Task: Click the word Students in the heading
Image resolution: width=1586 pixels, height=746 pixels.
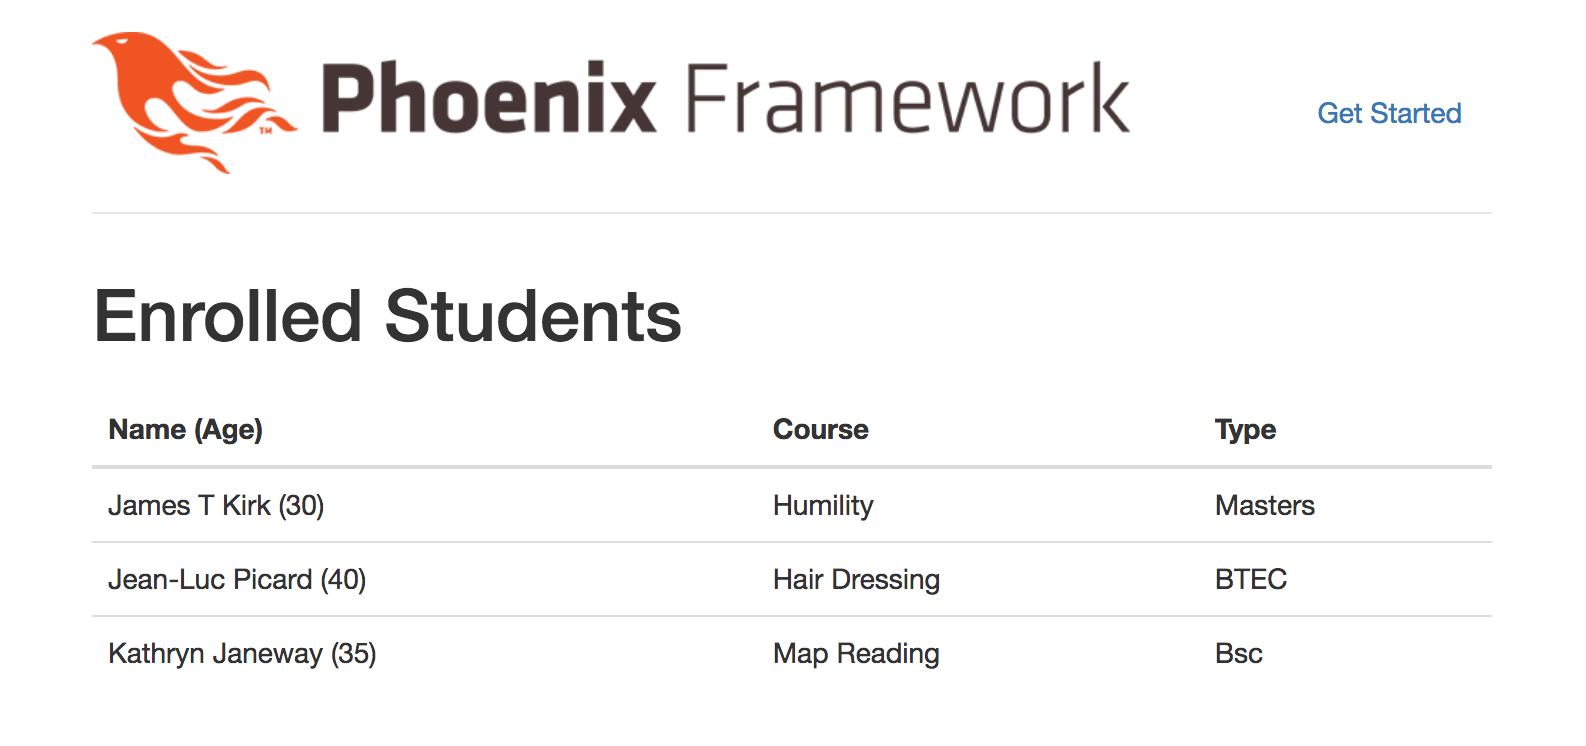Action: click(x=533, y=317)
